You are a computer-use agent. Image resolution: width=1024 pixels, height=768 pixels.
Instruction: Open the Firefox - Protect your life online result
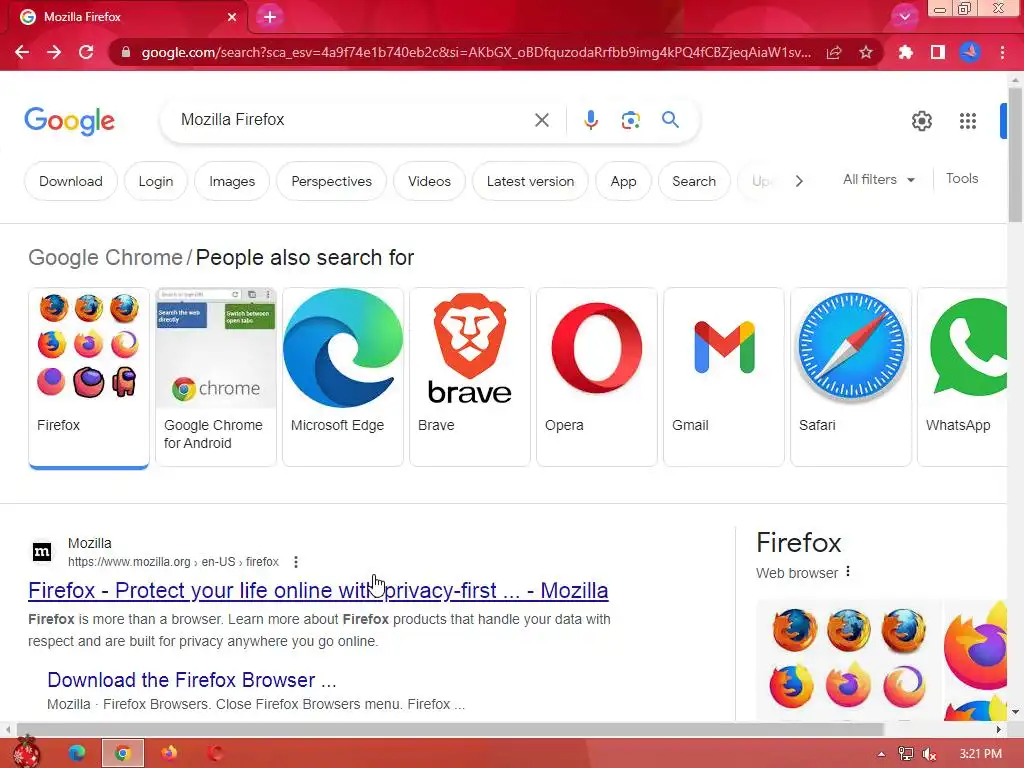tap(318, 590)
